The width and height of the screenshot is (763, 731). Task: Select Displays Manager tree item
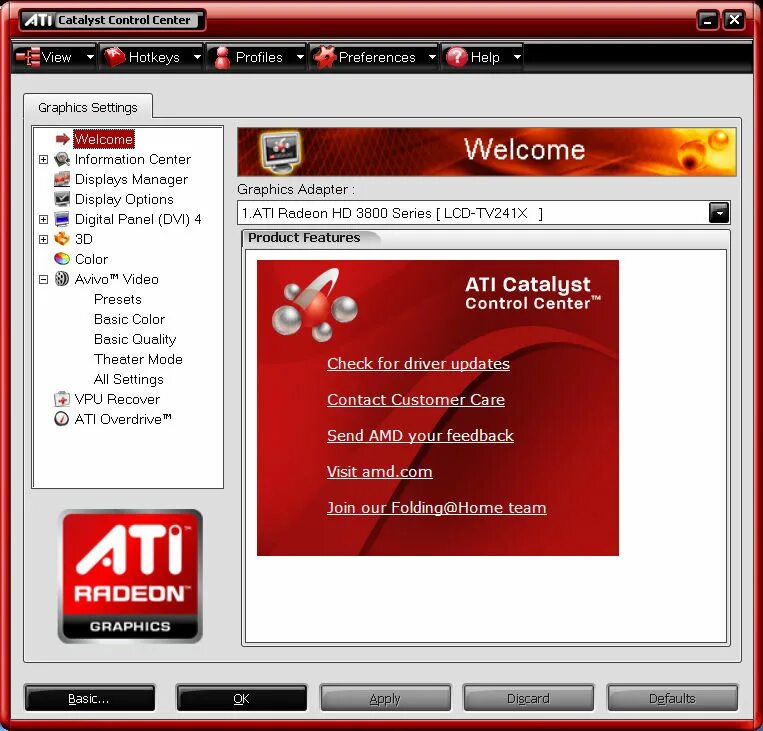(x=131, y=179)
